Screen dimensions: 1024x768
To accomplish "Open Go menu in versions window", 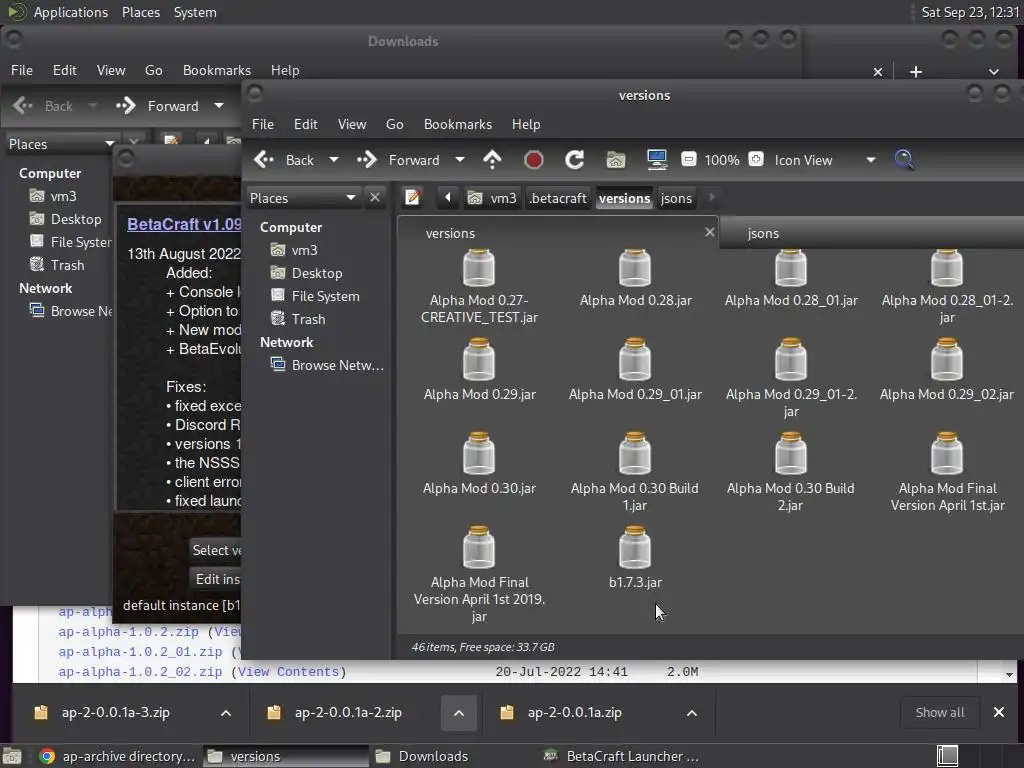I will [x=394, y=124].
